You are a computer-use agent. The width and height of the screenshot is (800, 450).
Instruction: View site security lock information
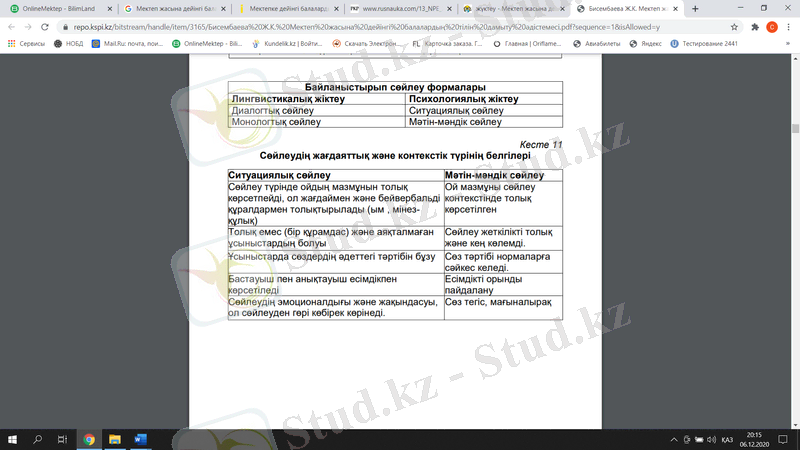(65, 27)
